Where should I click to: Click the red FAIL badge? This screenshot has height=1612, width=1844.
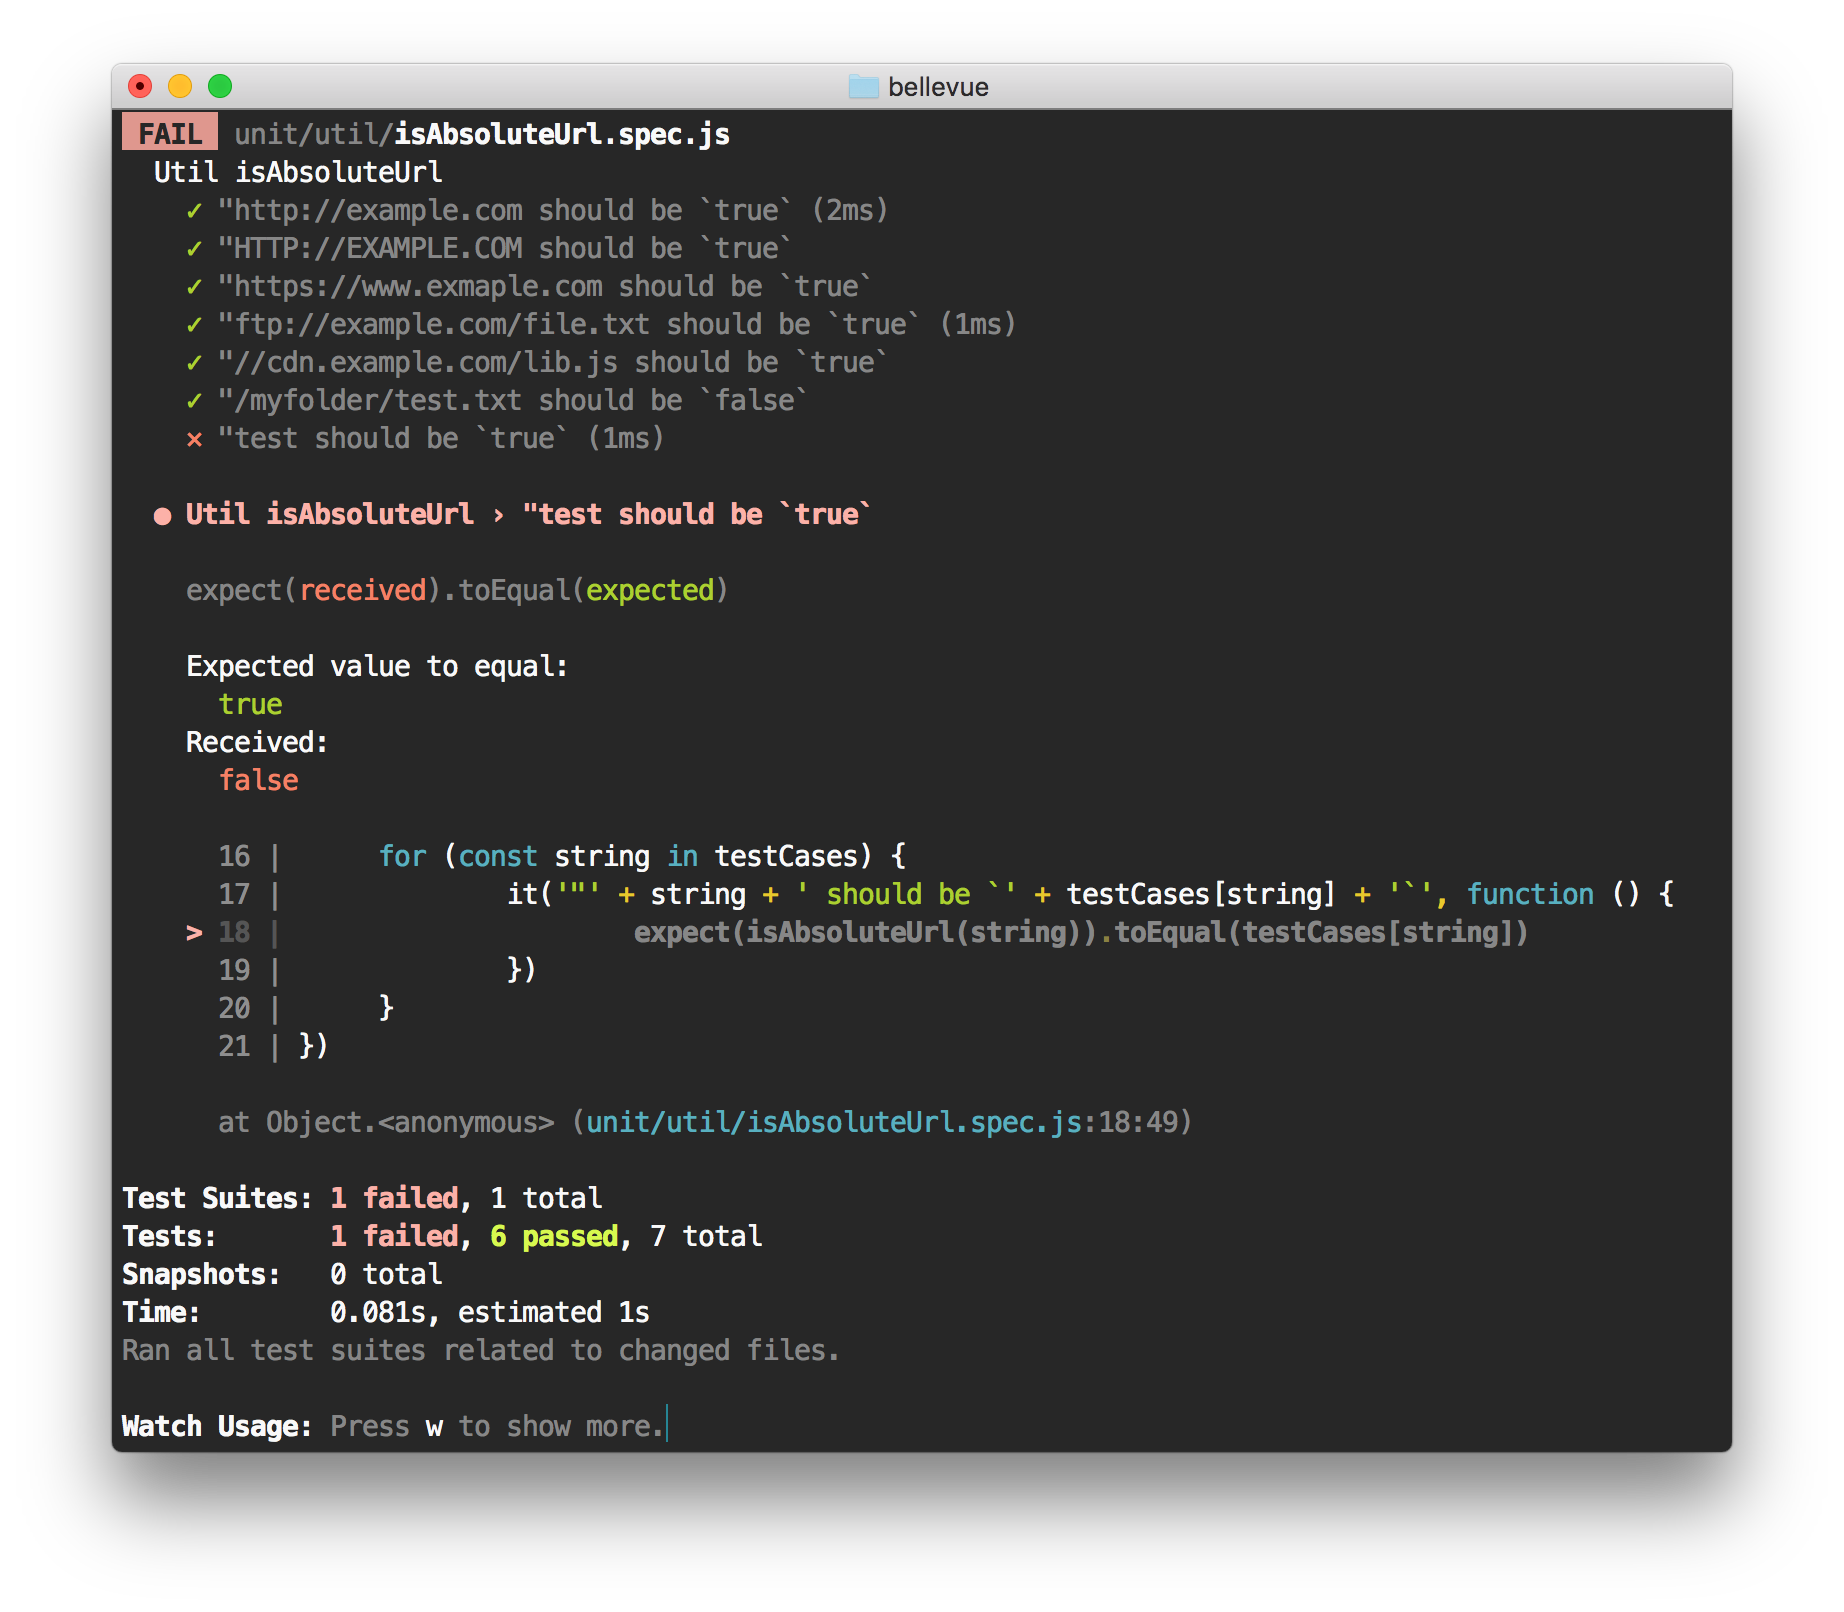170,133
